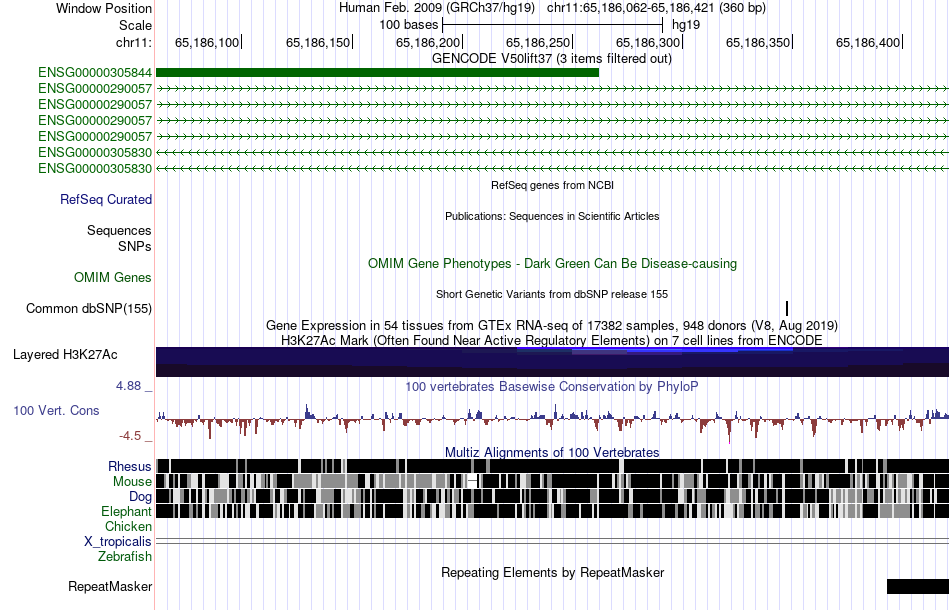Click the Chicken alignment label
The height and width of the screenshot is (610, 950).
pos(128,526)
